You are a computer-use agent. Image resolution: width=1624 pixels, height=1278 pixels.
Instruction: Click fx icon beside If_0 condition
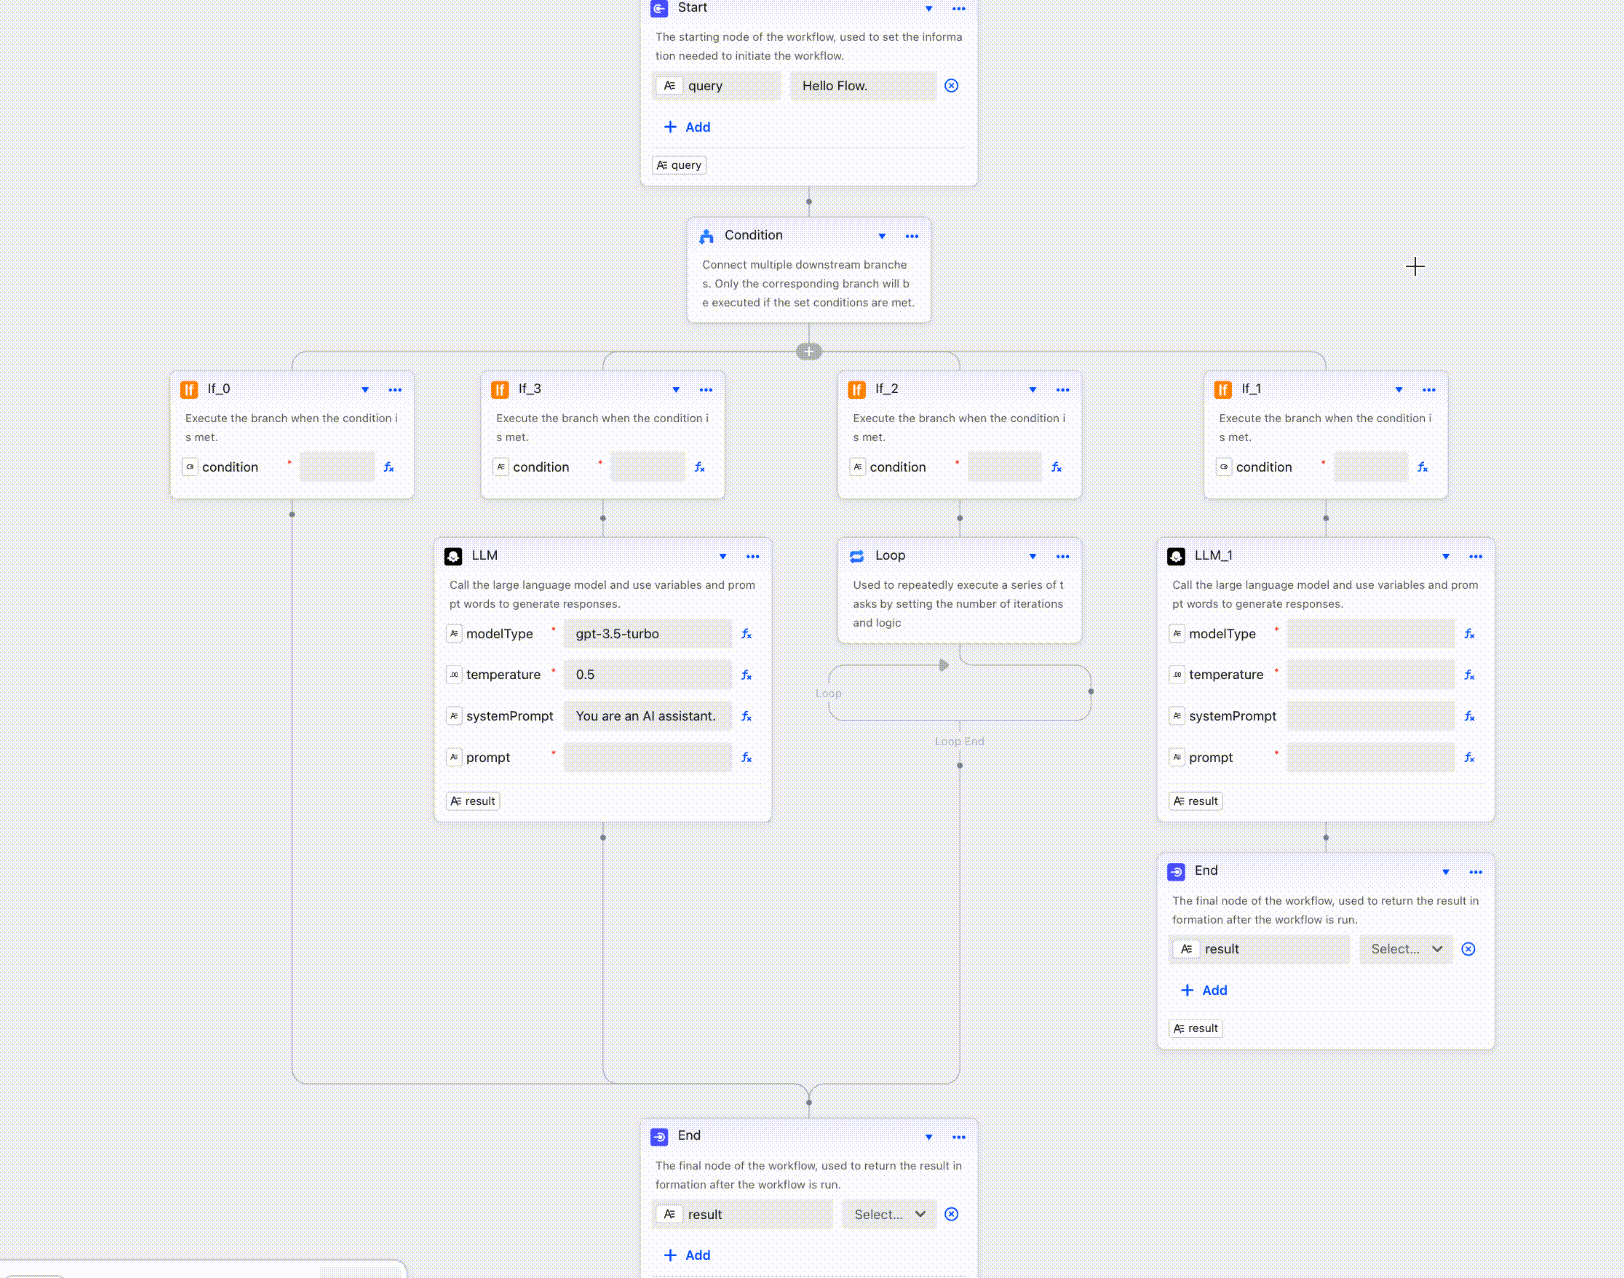[389, 467]
